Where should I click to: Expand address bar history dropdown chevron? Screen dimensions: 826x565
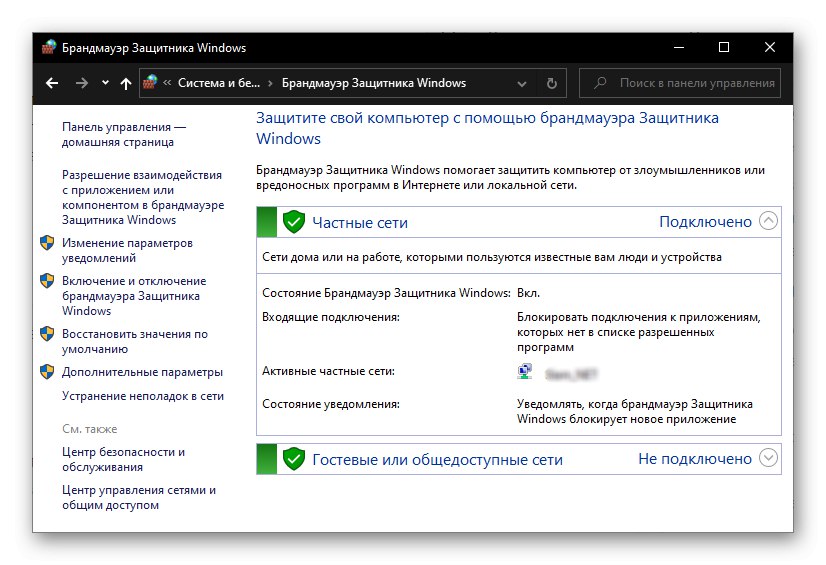(x=522, y=84)
